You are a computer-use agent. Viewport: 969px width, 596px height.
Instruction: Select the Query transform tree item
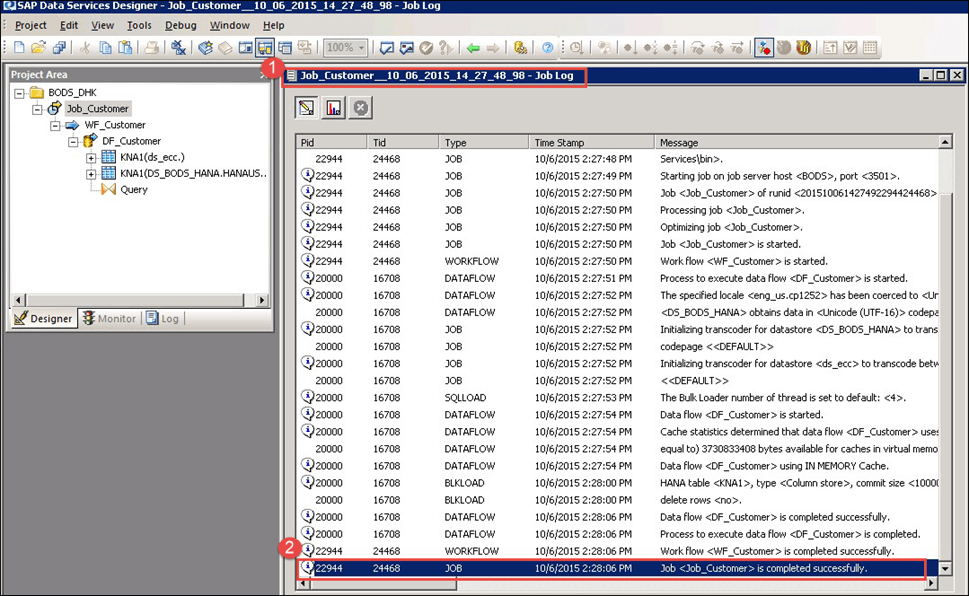[133, 190]
